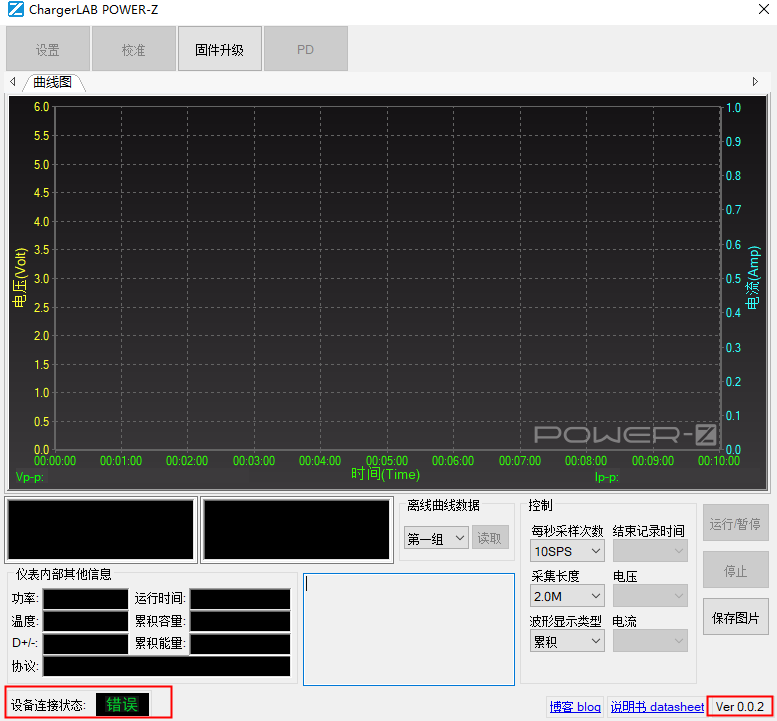Click the left black display panel
This screenshot has height=721, width=777.
(x=101, y=530)
